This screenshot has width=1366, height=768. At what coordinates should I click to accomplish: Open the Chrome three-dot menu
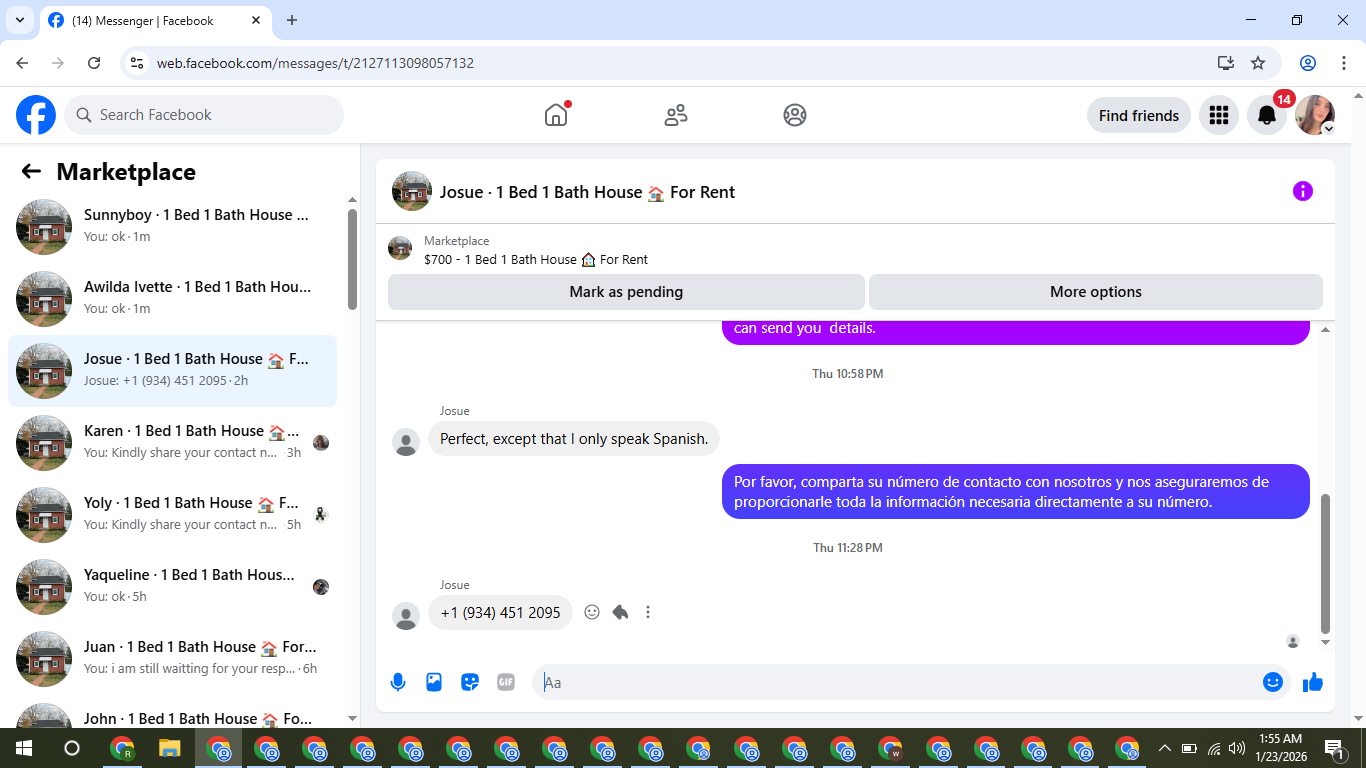(1342, 63)
